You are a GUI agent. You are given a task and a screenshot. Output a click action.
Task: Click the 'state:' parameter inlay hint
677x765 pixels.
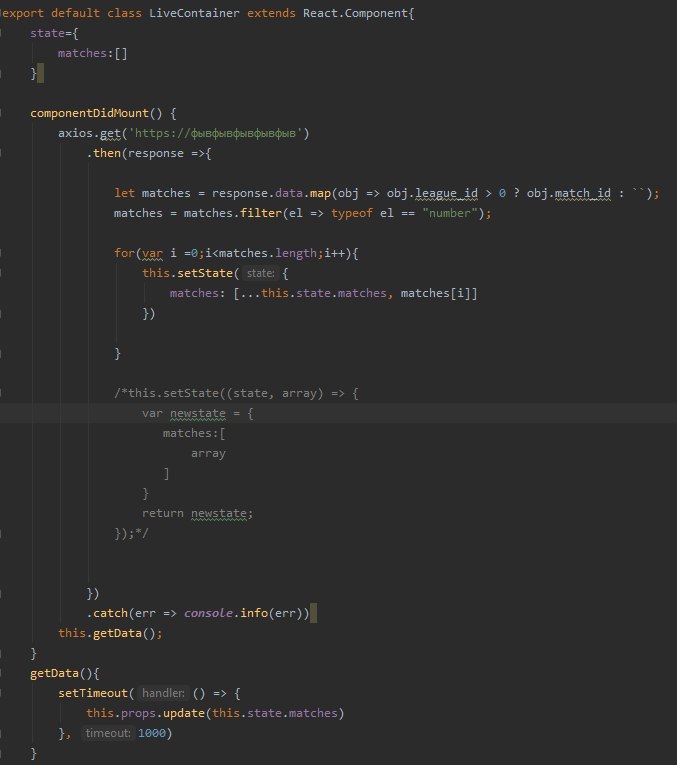(260, 273)
